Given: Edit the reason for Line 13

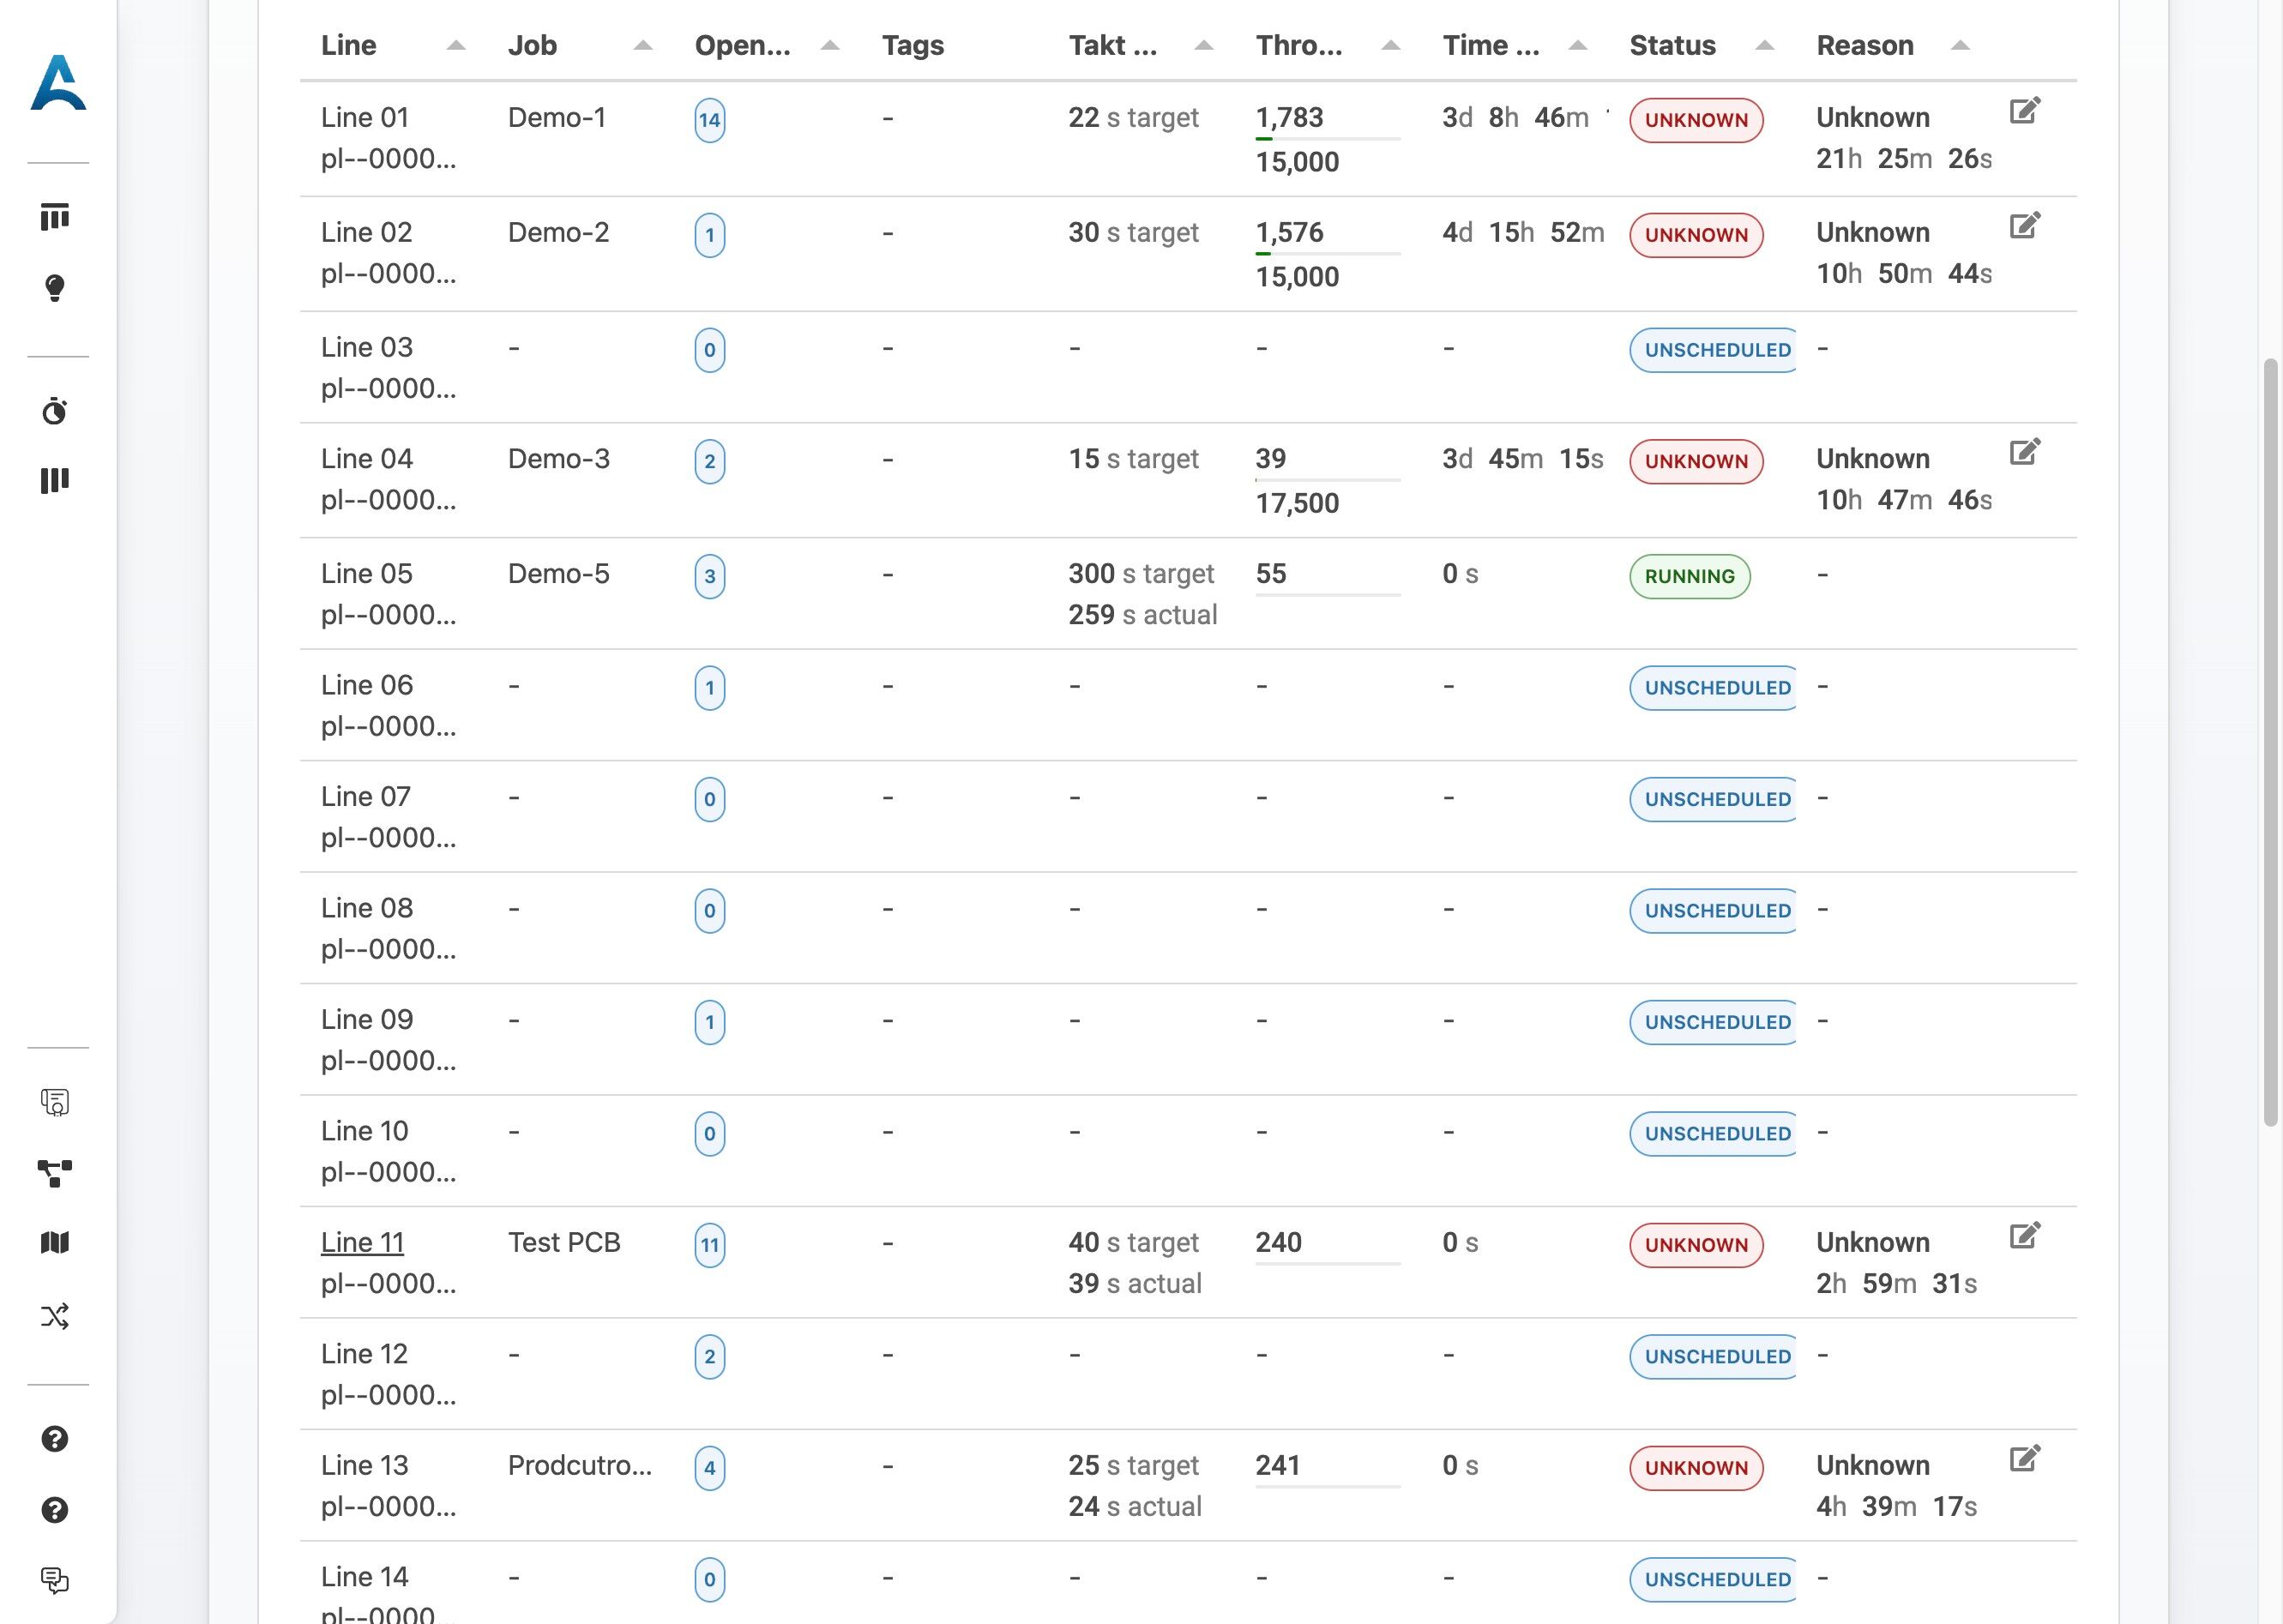Looking at the screenshot, I should click(x=2024, y=1459).
